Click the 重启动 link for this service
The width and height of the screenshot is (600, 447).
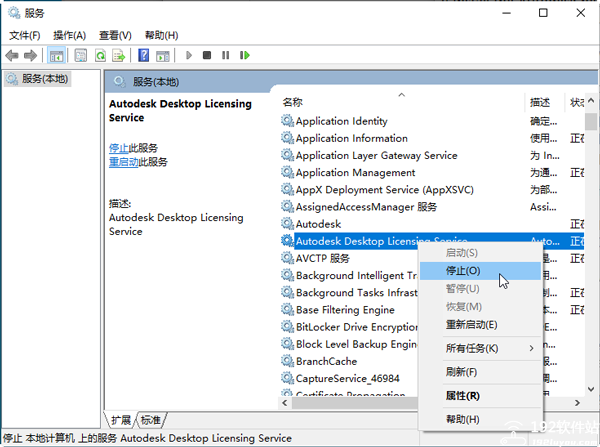(x=124, y=162)
